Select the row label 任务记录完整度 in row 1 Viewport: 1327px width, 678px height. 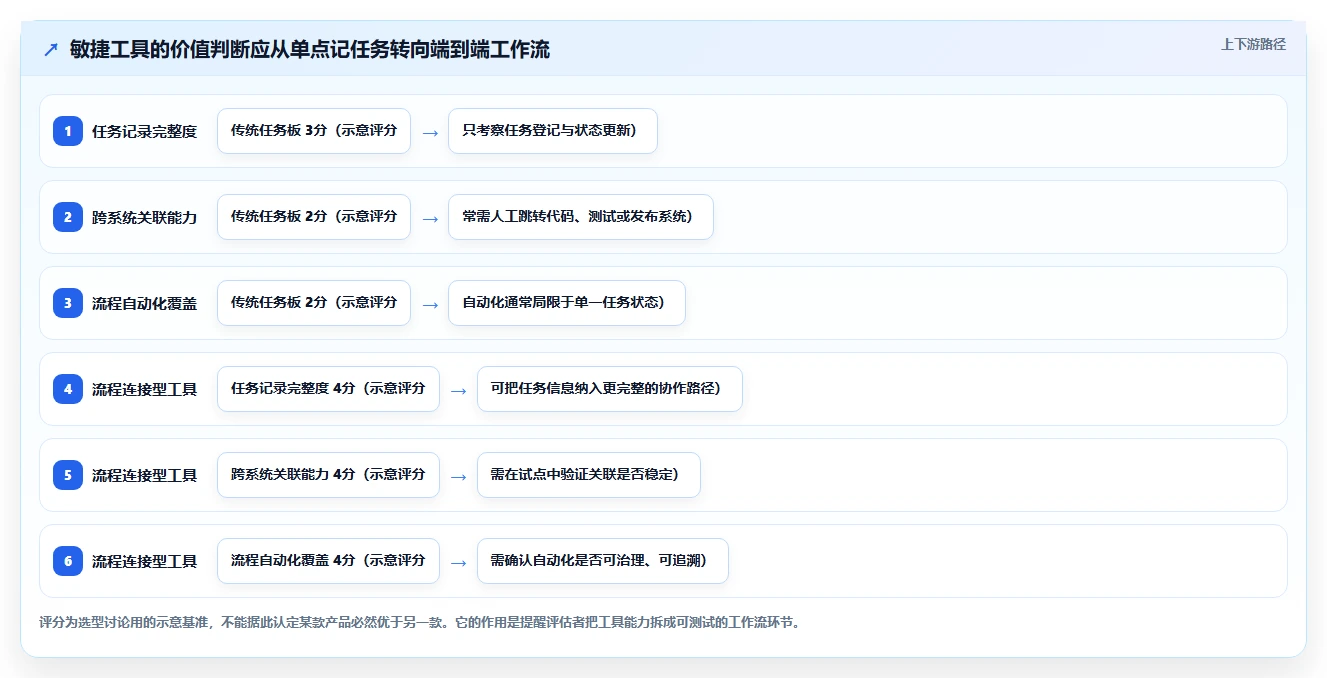144,131
